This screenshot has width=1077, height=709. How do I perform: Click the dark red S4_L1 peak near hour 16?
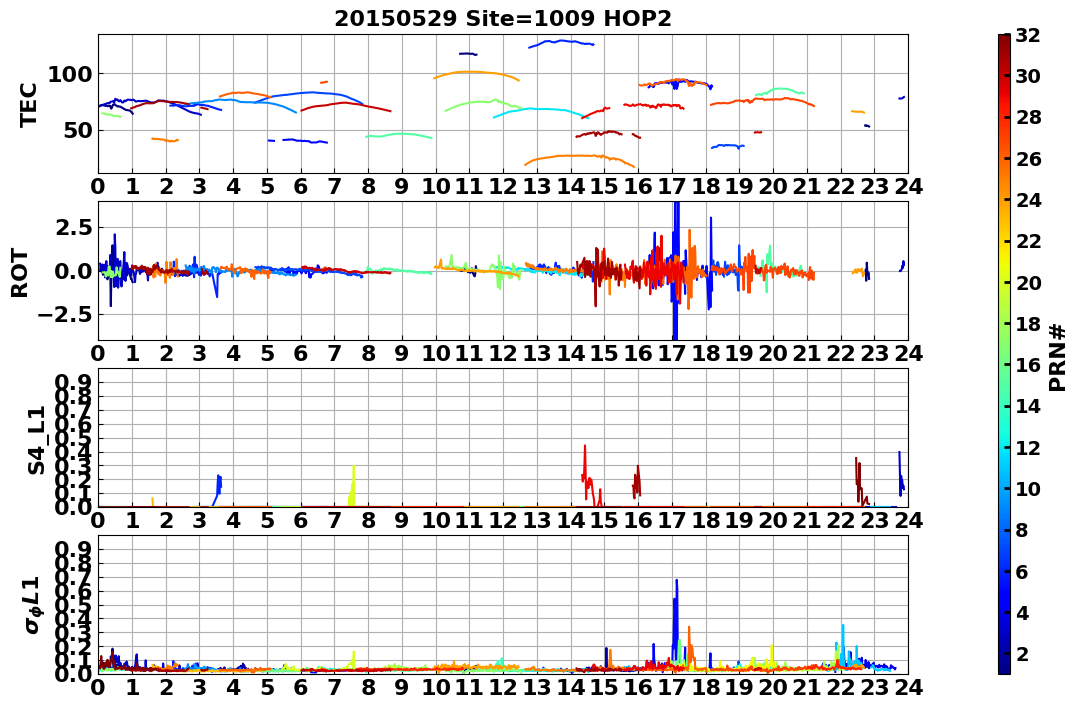tap(637, 481)
